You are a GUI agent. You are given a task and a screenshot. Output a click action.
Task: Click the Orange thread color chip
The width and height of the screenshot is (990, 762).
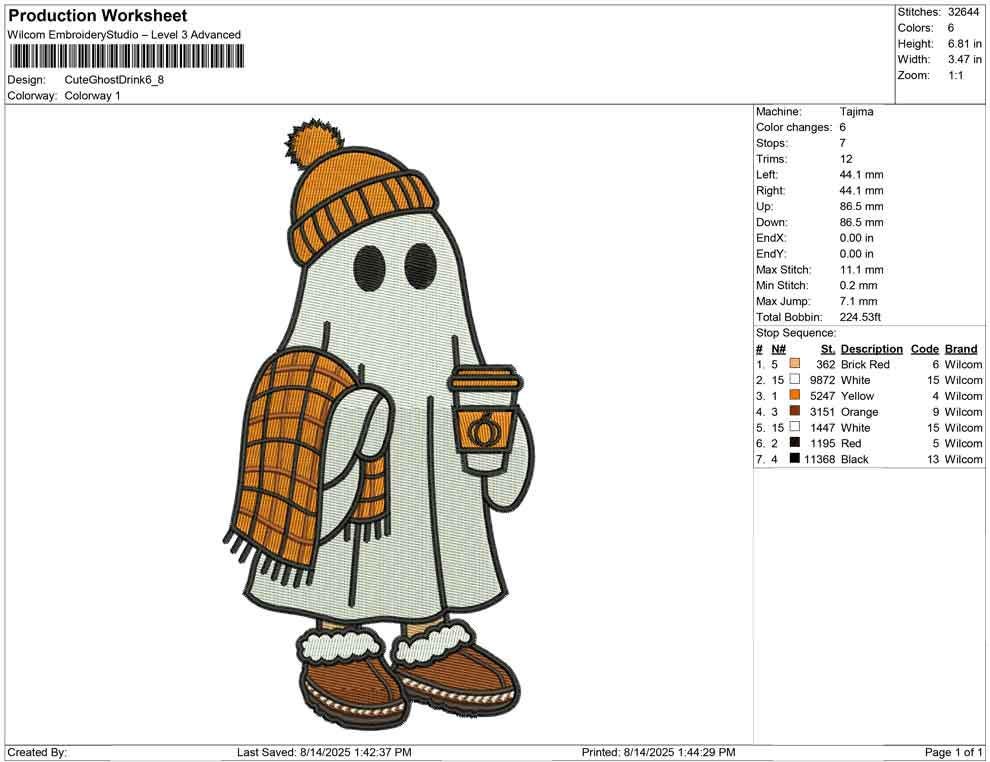[x=795, y=411]
